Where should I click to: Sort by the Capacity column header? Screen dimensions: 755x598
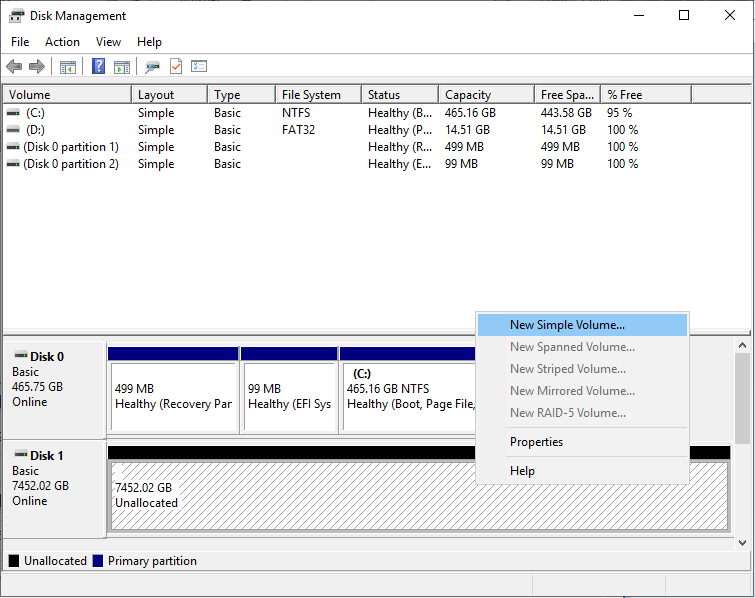pyautogui.click(x=487, y=95)
